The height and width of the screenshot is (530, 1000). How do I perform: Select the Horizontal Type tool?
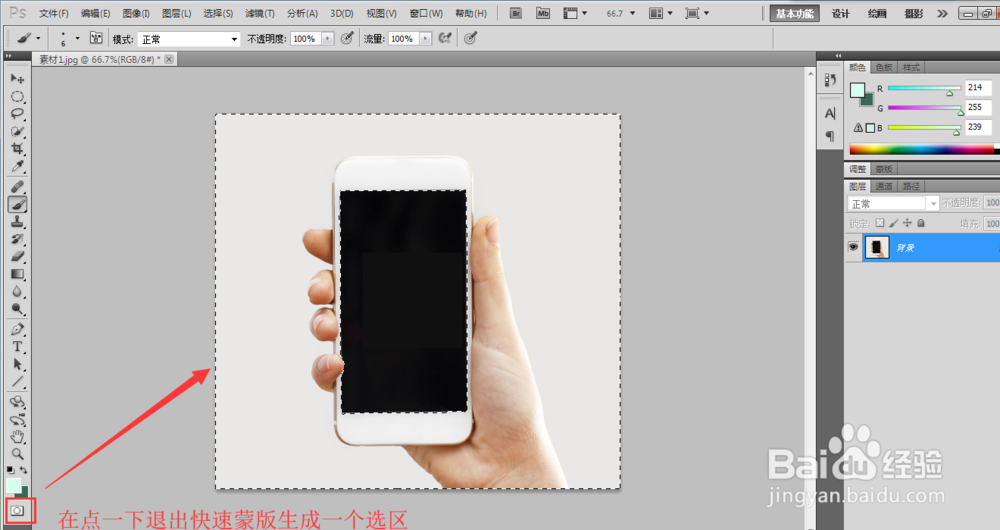(17, 347)
